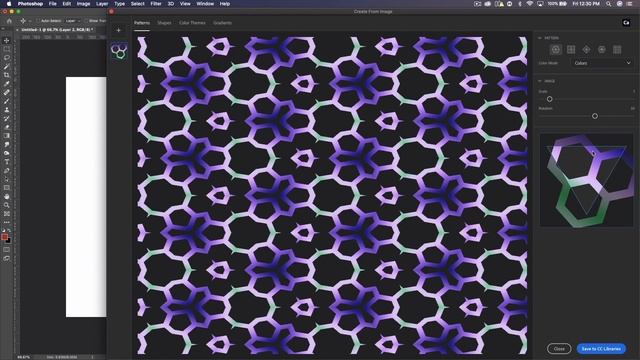Select the History Brush tool
This screenshot has width=640, height=360.
click(x=7, y=118)
